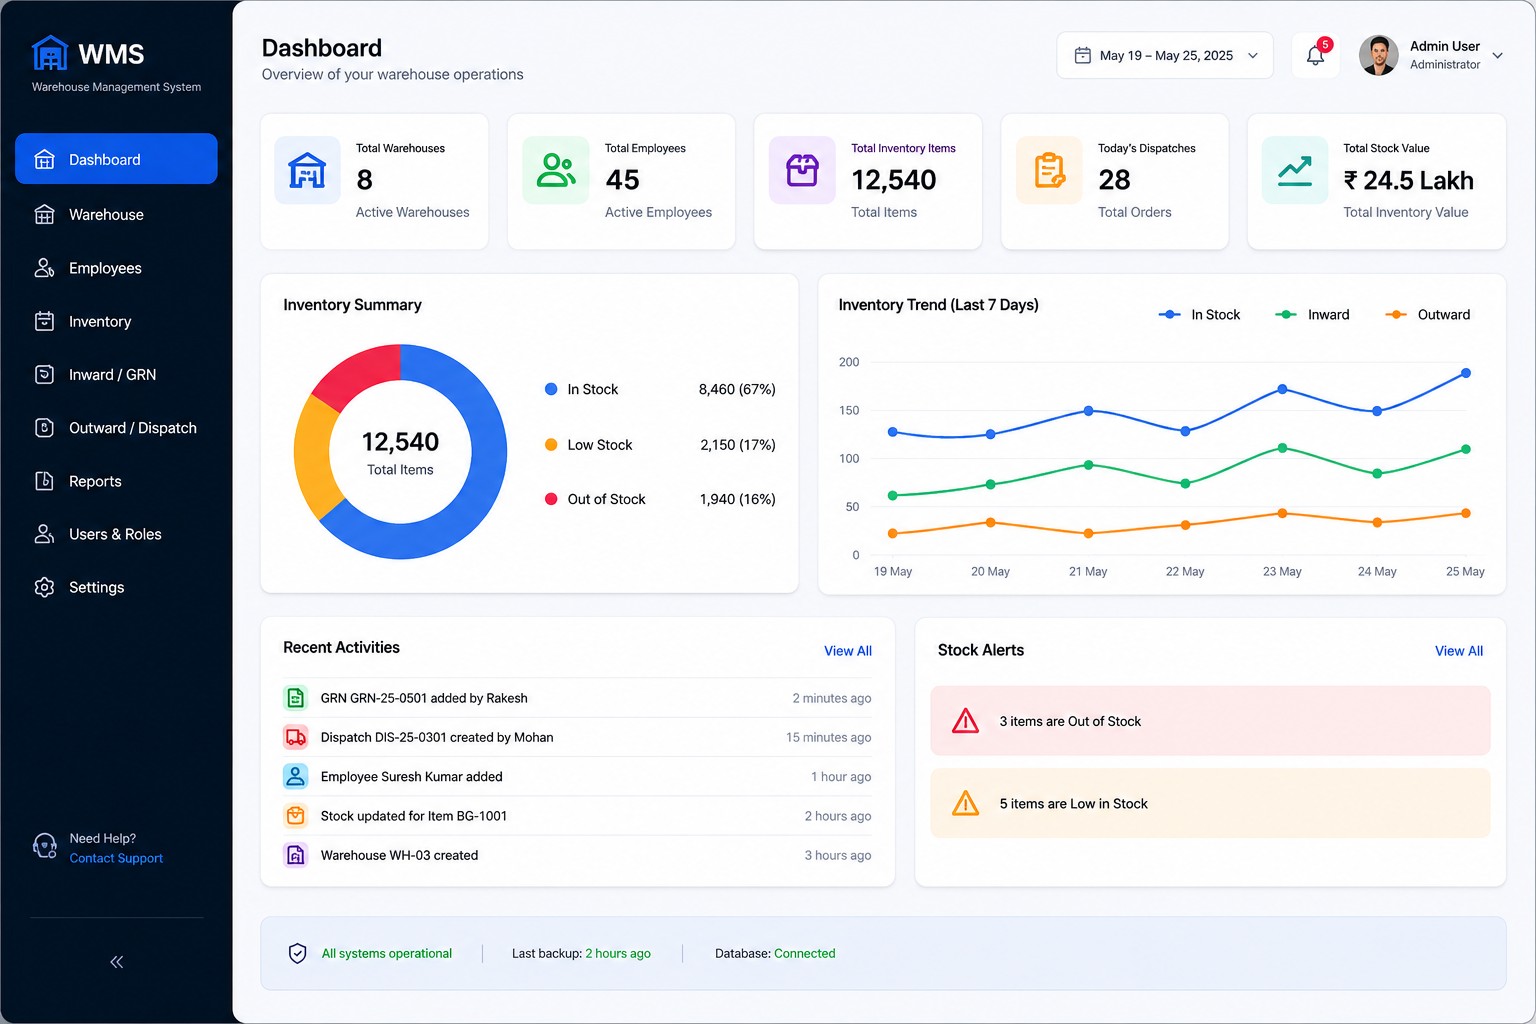Click the support headset icon
1536x1024 pixels.
[x=45, y=847]
